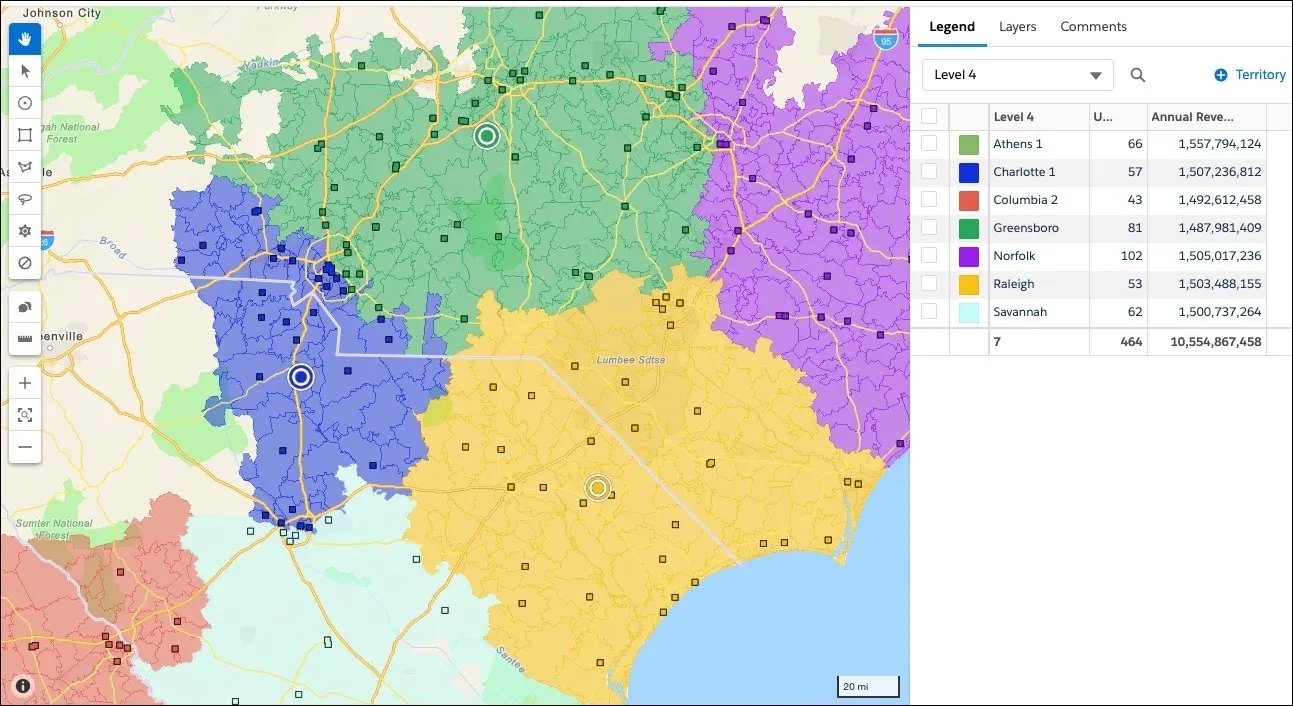Select the lasso selection tool
The width and height of the screenshot is (1293, 706).
coord(25,199)
